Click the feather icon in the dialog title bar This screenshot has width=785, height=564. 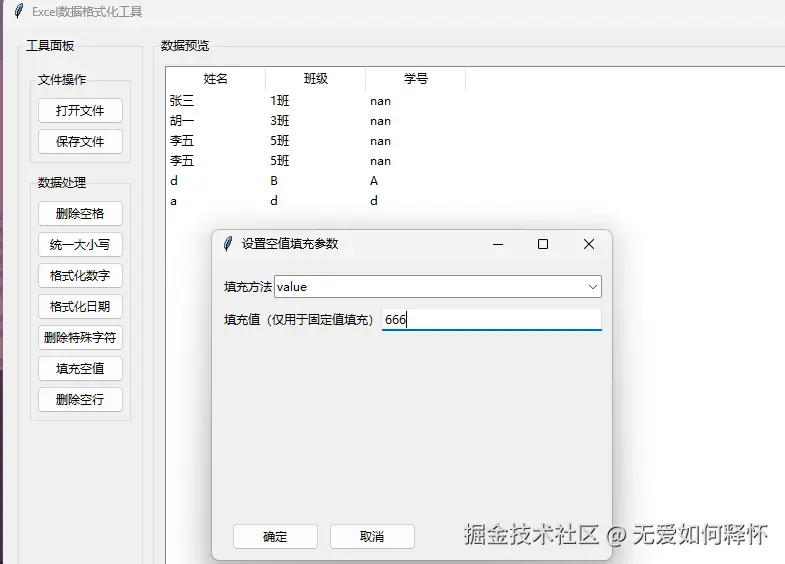click(x=228, y=244)
